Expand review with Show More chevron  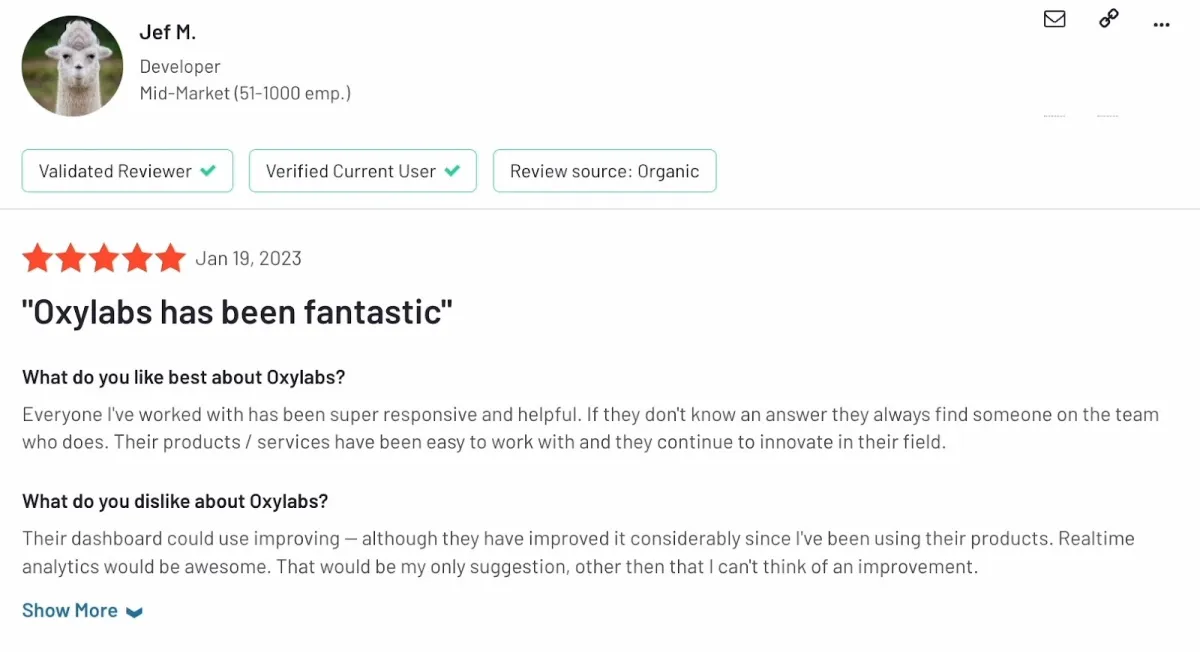click(x=135, y=612)
